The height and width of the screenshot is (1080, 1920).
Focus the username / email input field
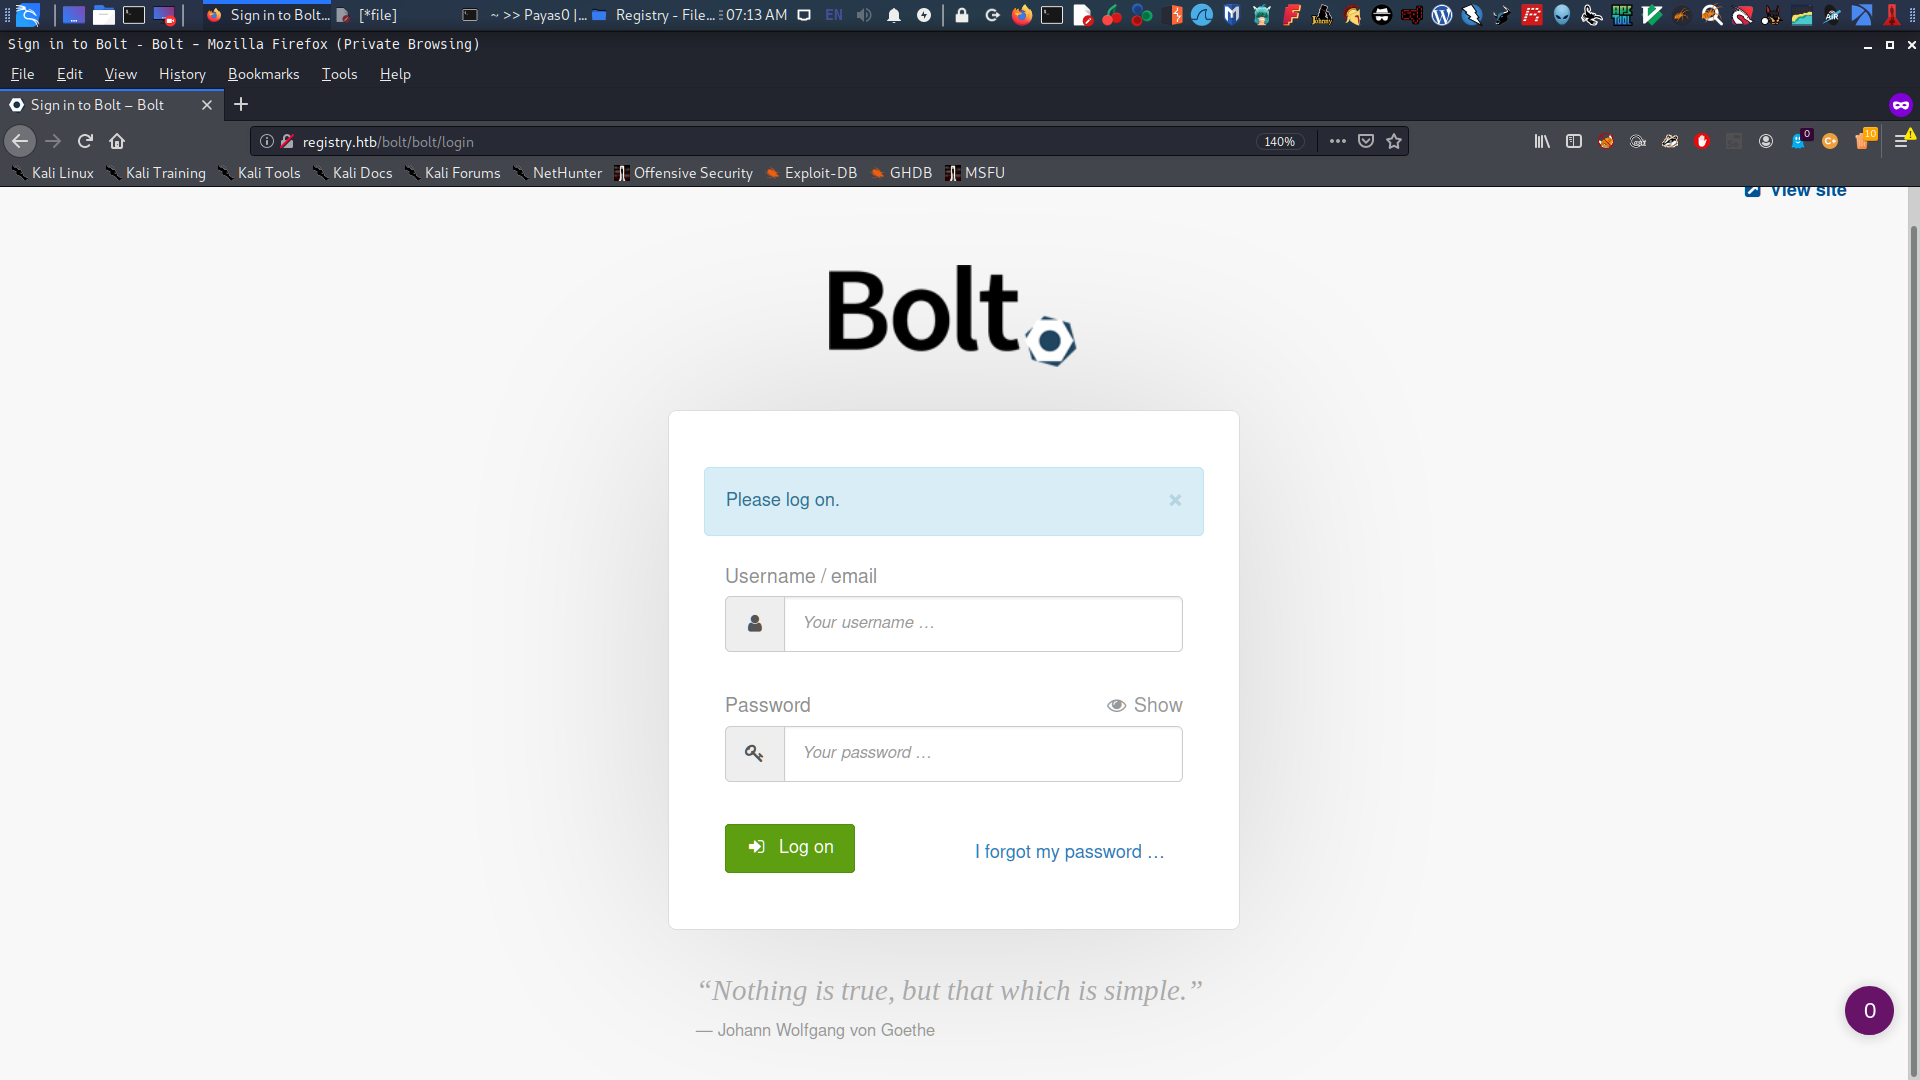pyautogui.click(x=983, y=624)
